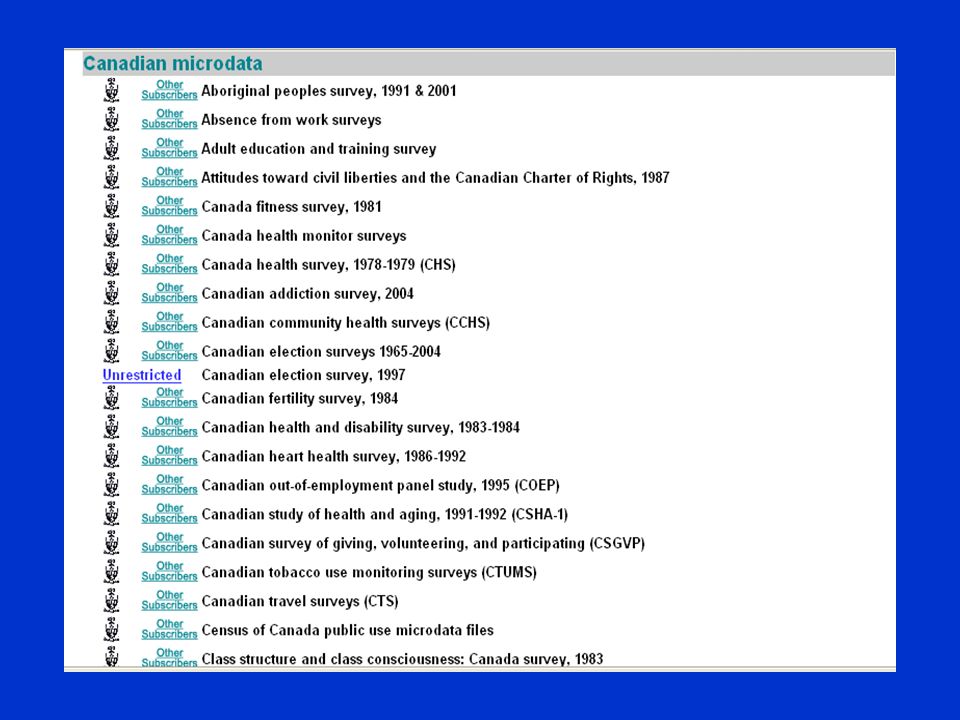Click text 'Canadian heart health survey, 1986-1992'
This screenshot has width=960, height=720.
(x=334, y=456)
